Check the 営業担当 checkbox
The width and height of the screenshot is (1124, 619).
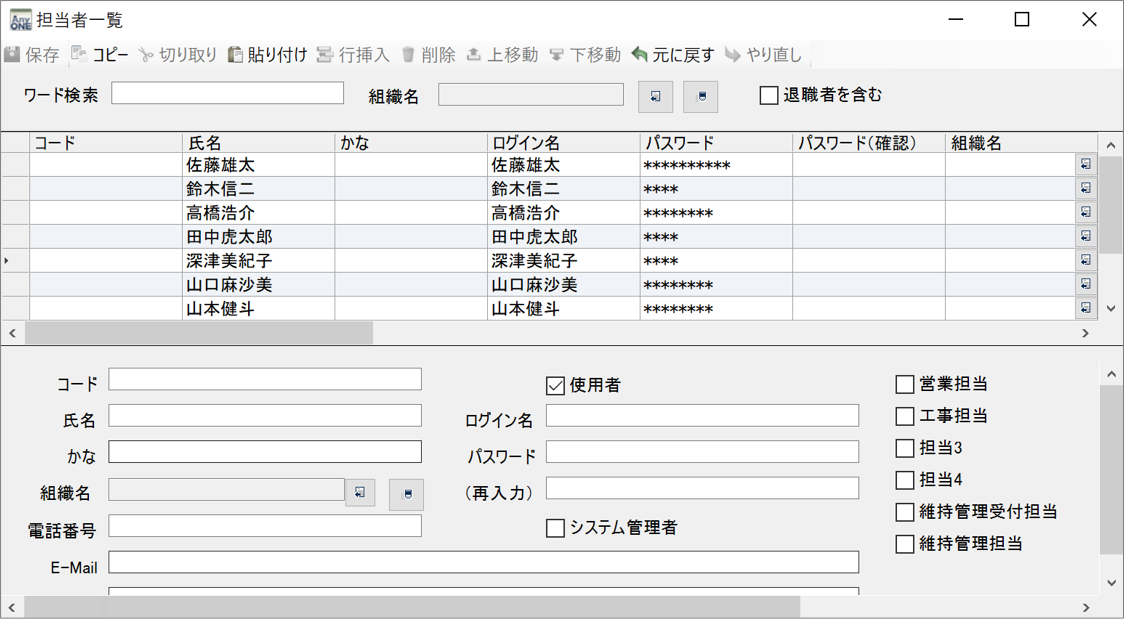(x=903, y=383)
